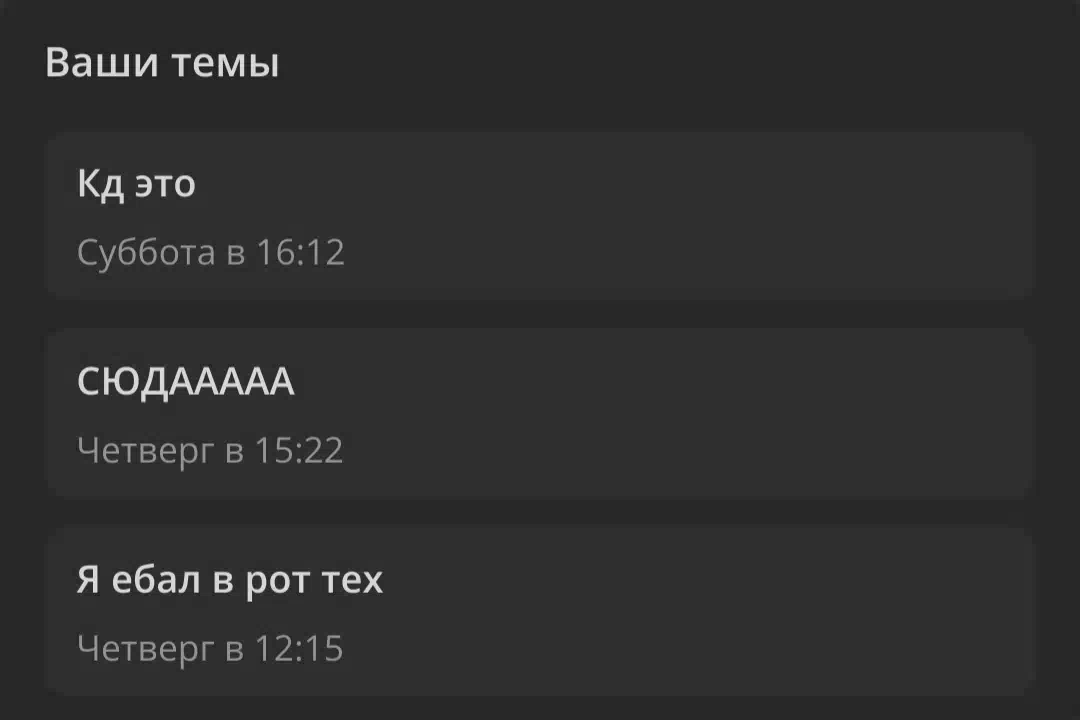Click the word "Ваши" in the heading
The image size is (1080, 720).
click(x=102, y=63)
